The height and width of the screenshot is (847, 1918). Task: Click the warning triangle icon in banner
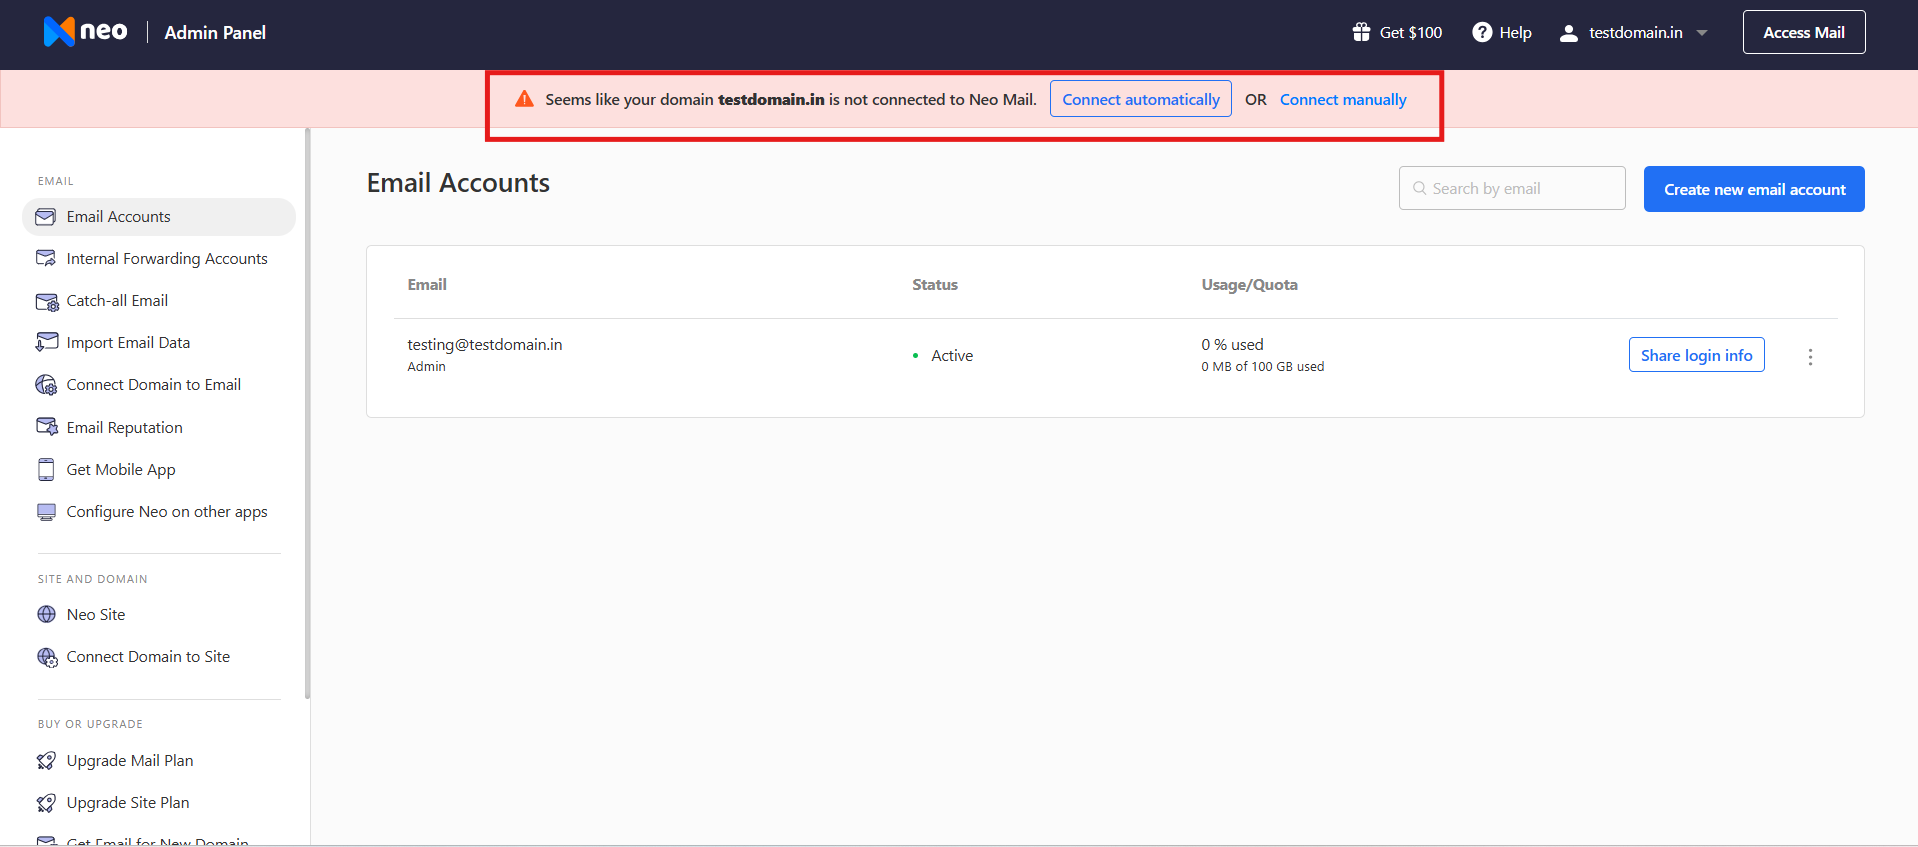tap(524, 99)
